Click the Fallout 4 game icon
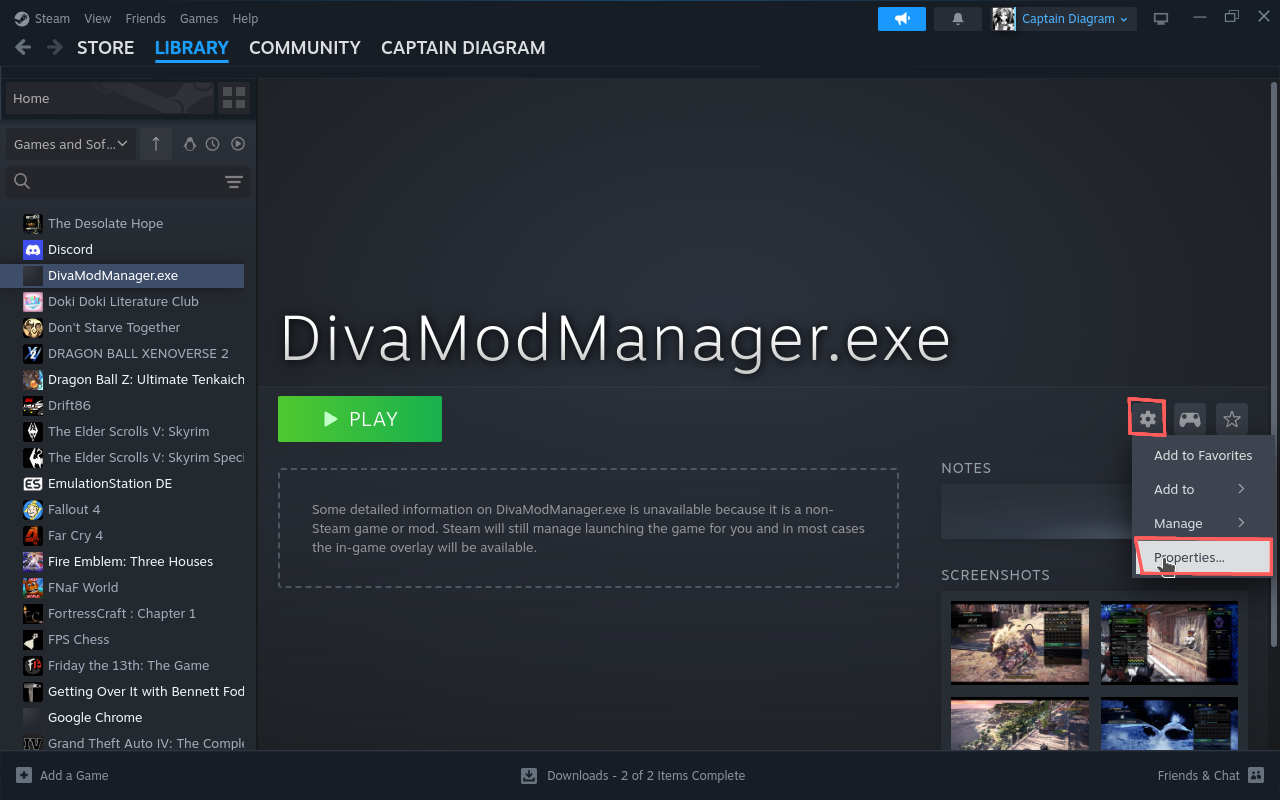 (32, 509)
